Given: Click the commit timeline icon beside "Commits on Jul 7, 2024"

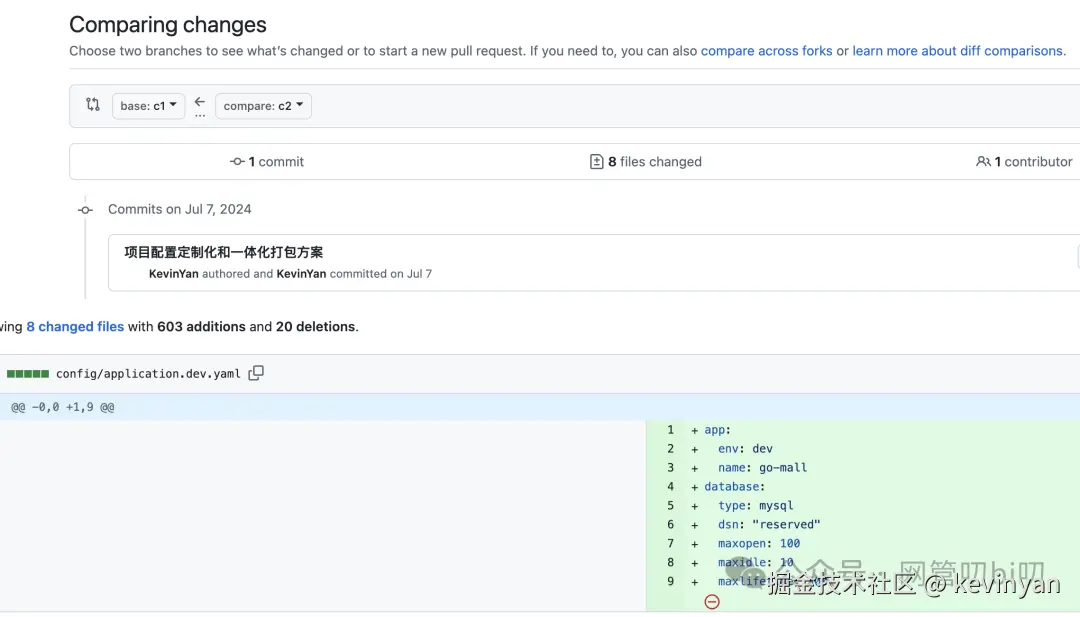Looking at the screenshot, I should click(86, 210).
